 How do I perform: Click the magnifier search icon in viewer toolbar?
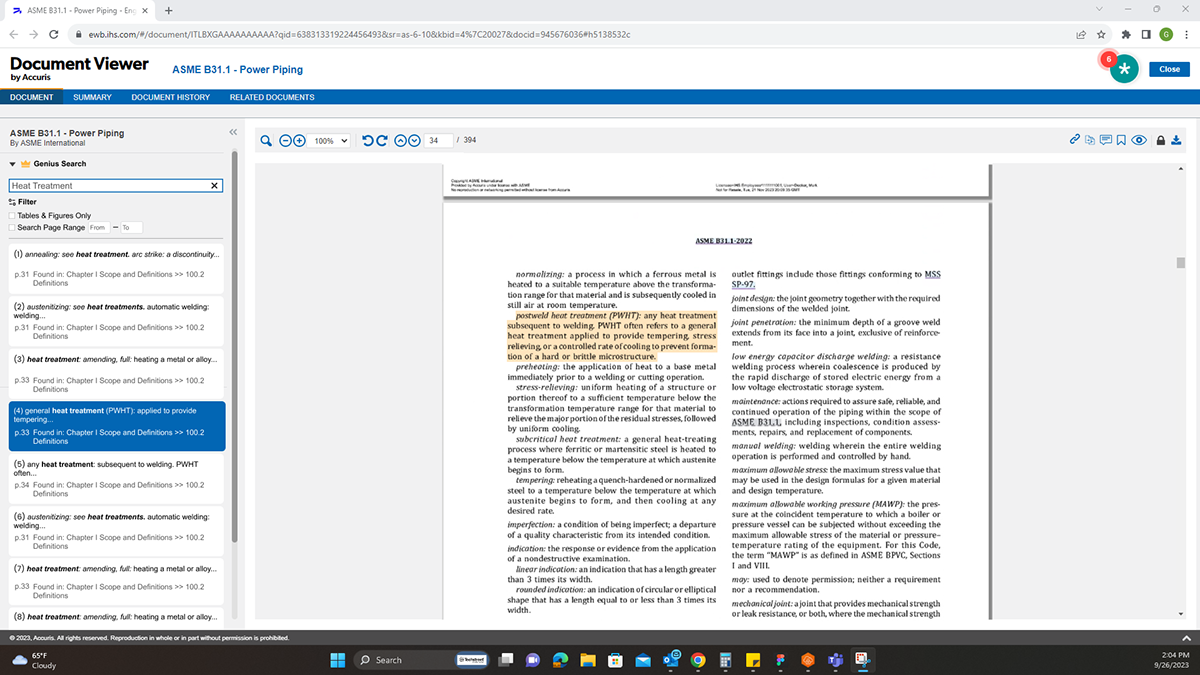(267, 141)
